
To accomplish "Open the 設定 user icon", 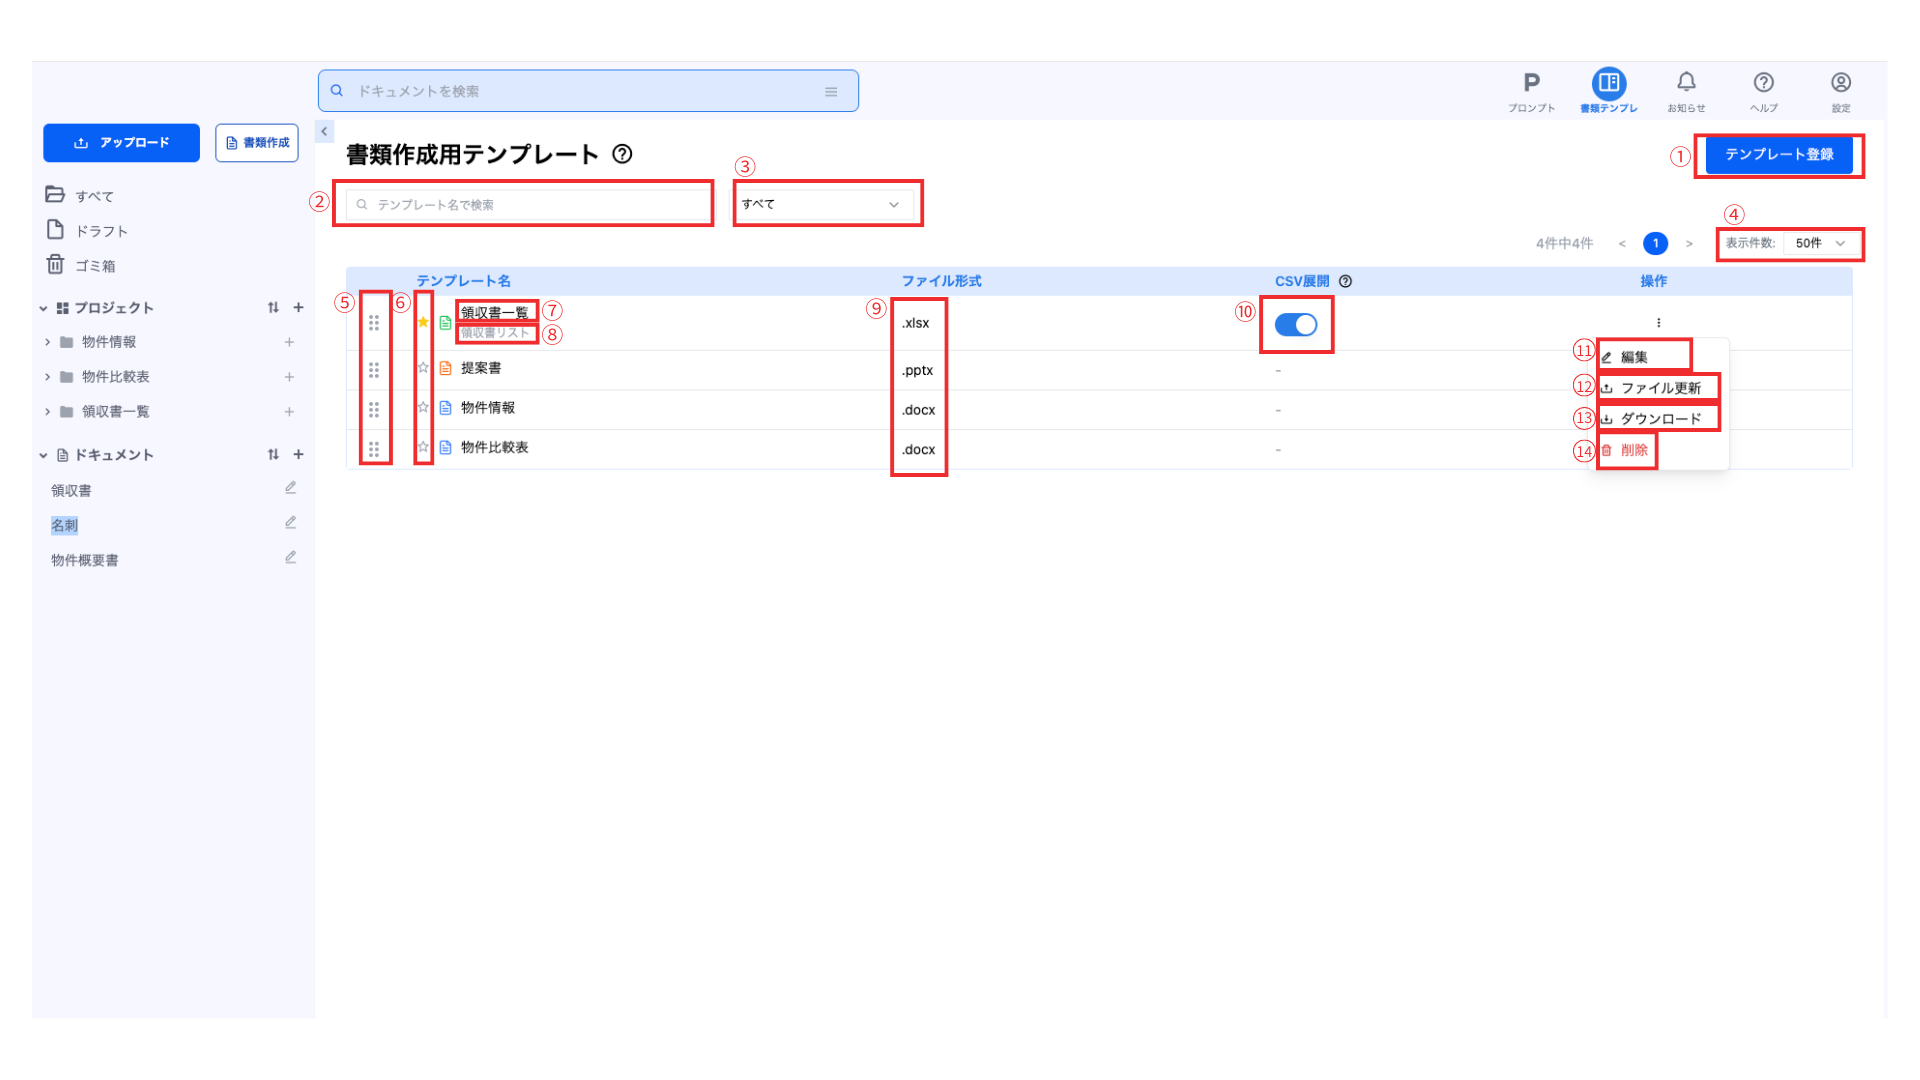I will point(1840,83).
